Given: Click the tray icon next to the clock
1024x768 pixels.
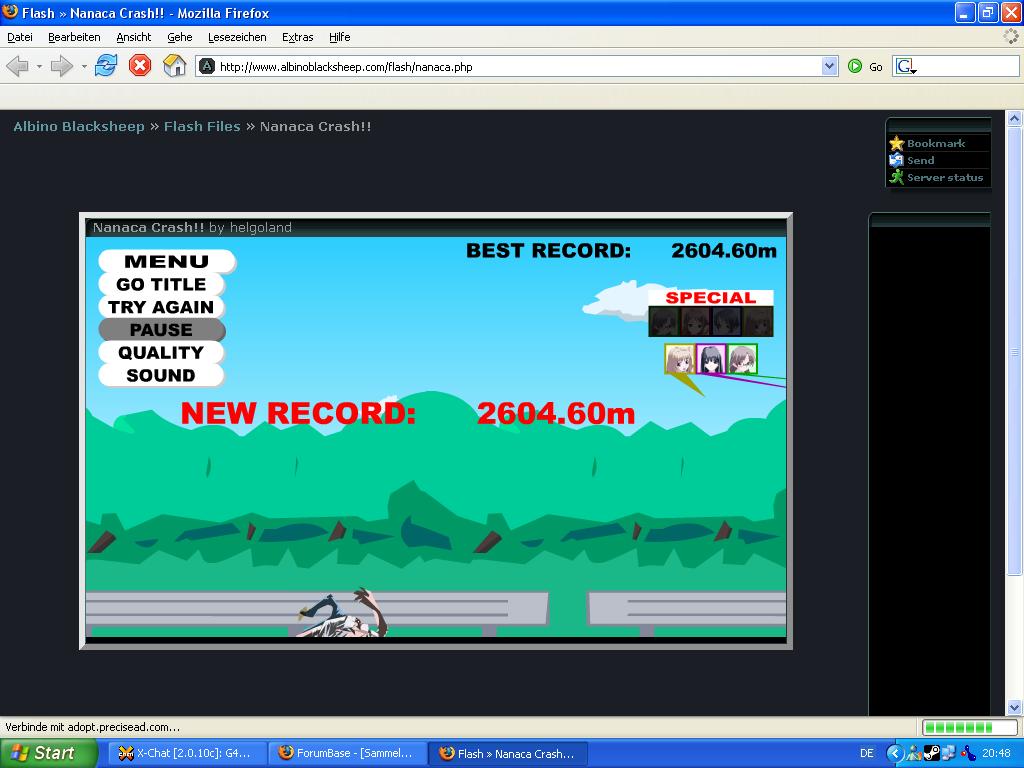Looking at the screenshot, I should pyautogui.click(x=968, y=754).
